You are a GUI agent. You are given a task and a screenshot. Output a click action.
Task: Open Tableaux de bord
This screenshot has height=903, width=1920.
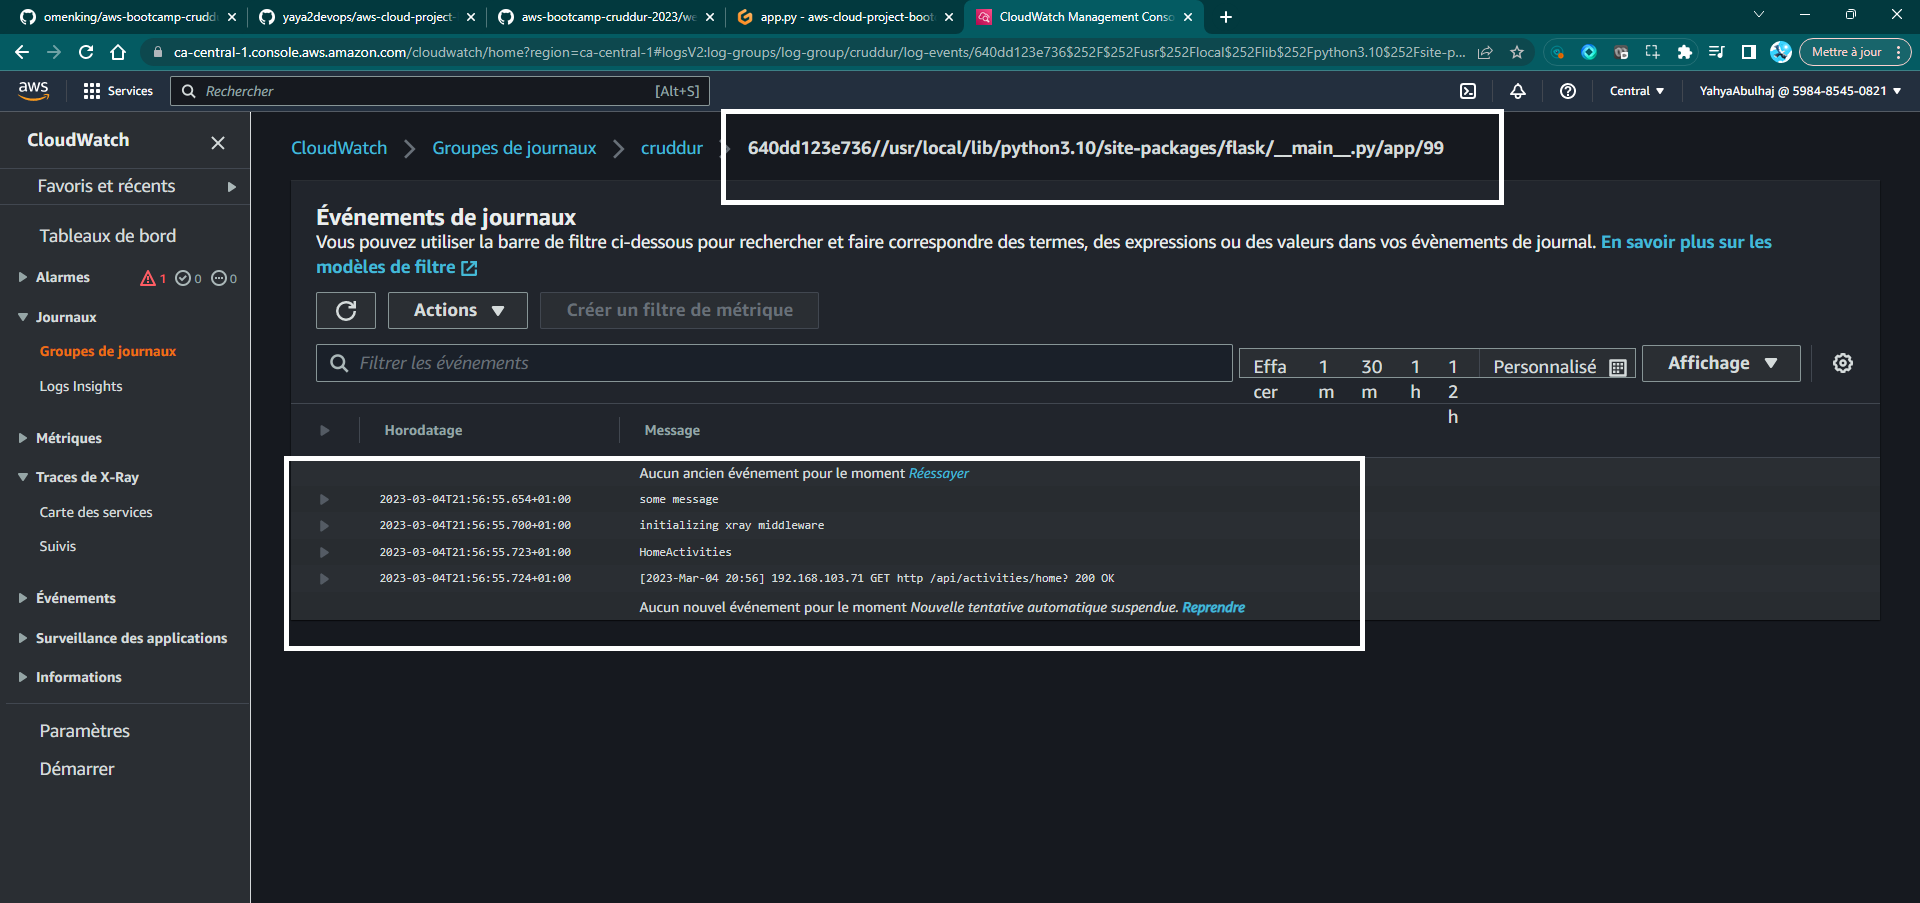[x=108, y=236]
